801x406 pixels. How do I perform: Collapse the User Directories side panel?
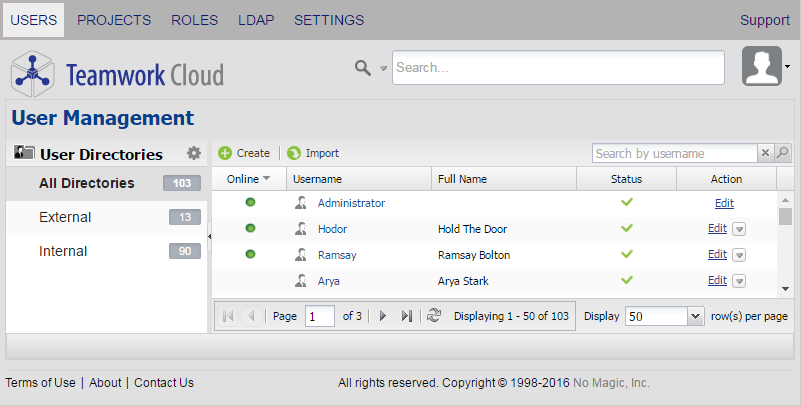(x=210, y=236)
